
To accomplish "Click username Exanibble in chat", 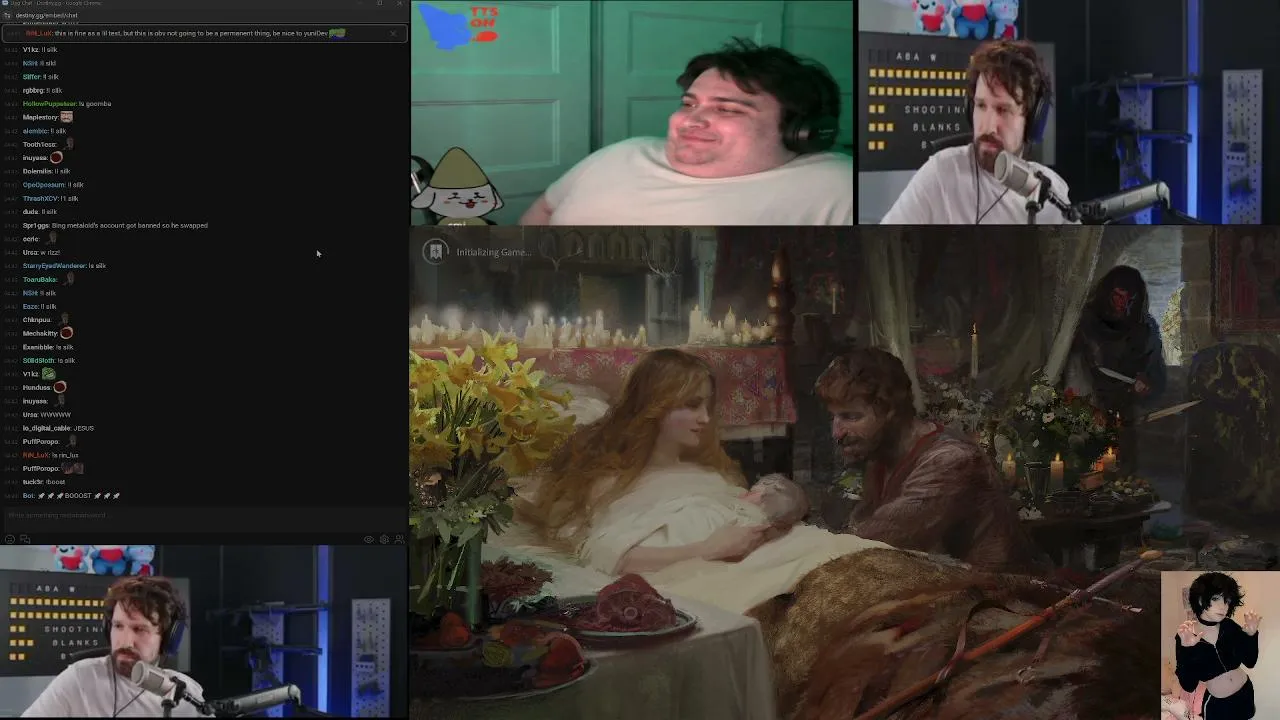I will 38,347.
